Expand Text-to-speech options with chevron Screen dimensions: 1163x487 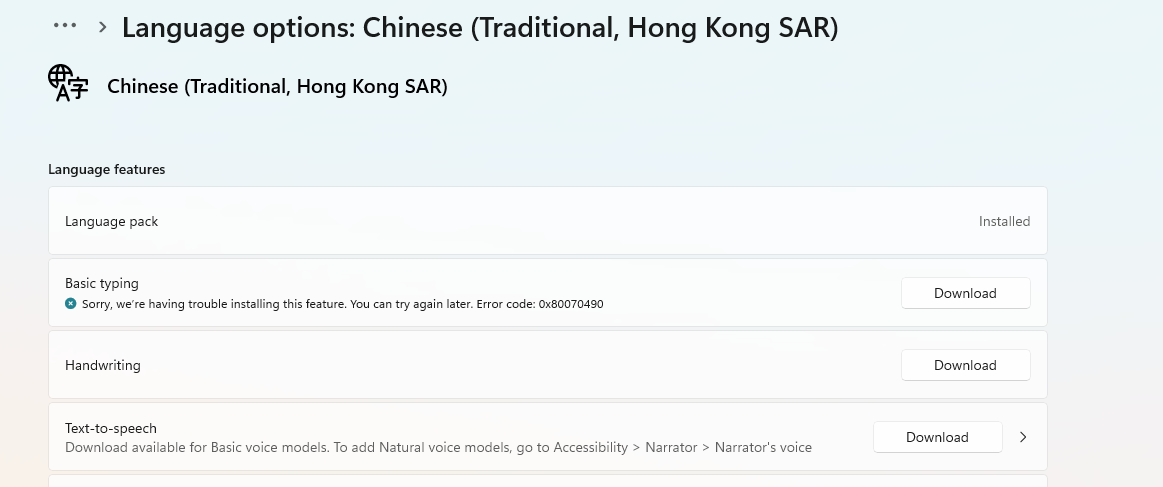pos(1023,437)
